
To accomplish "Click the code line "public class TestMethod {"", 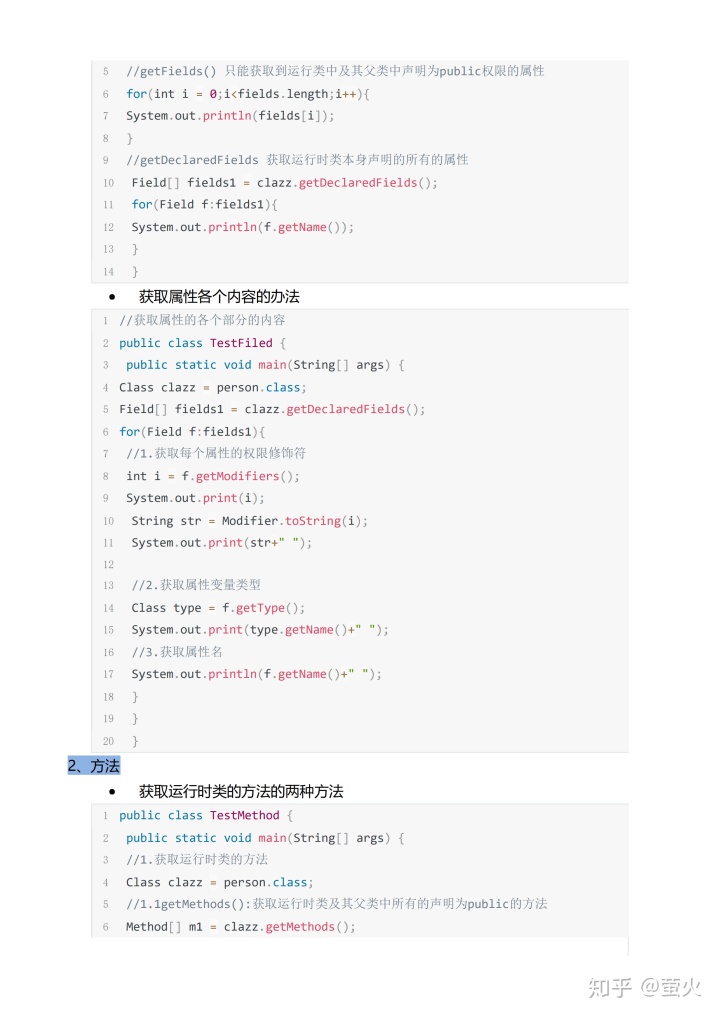I will (206, 815).
